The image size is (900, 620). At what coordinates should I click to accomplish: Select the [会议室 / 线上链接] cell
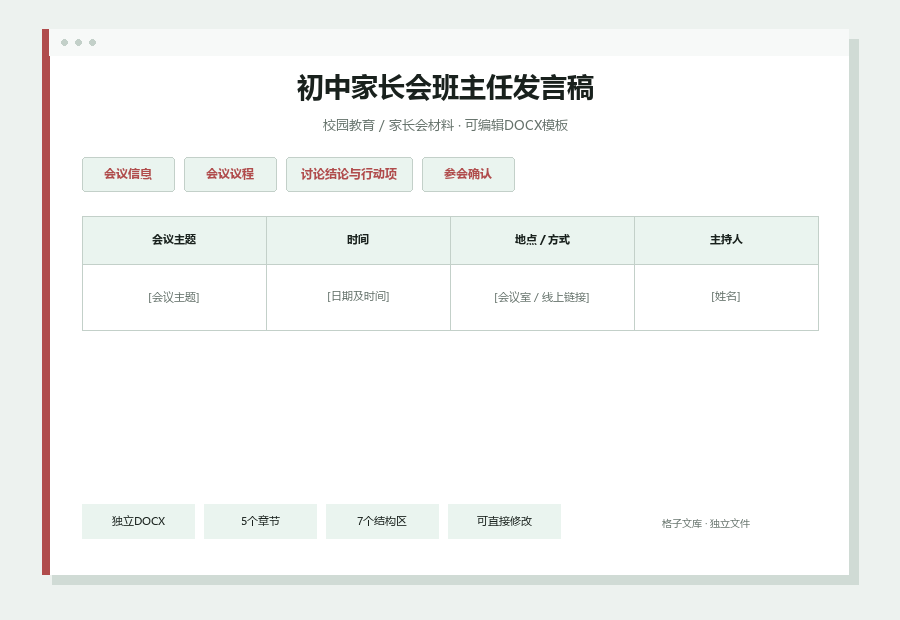542,297
